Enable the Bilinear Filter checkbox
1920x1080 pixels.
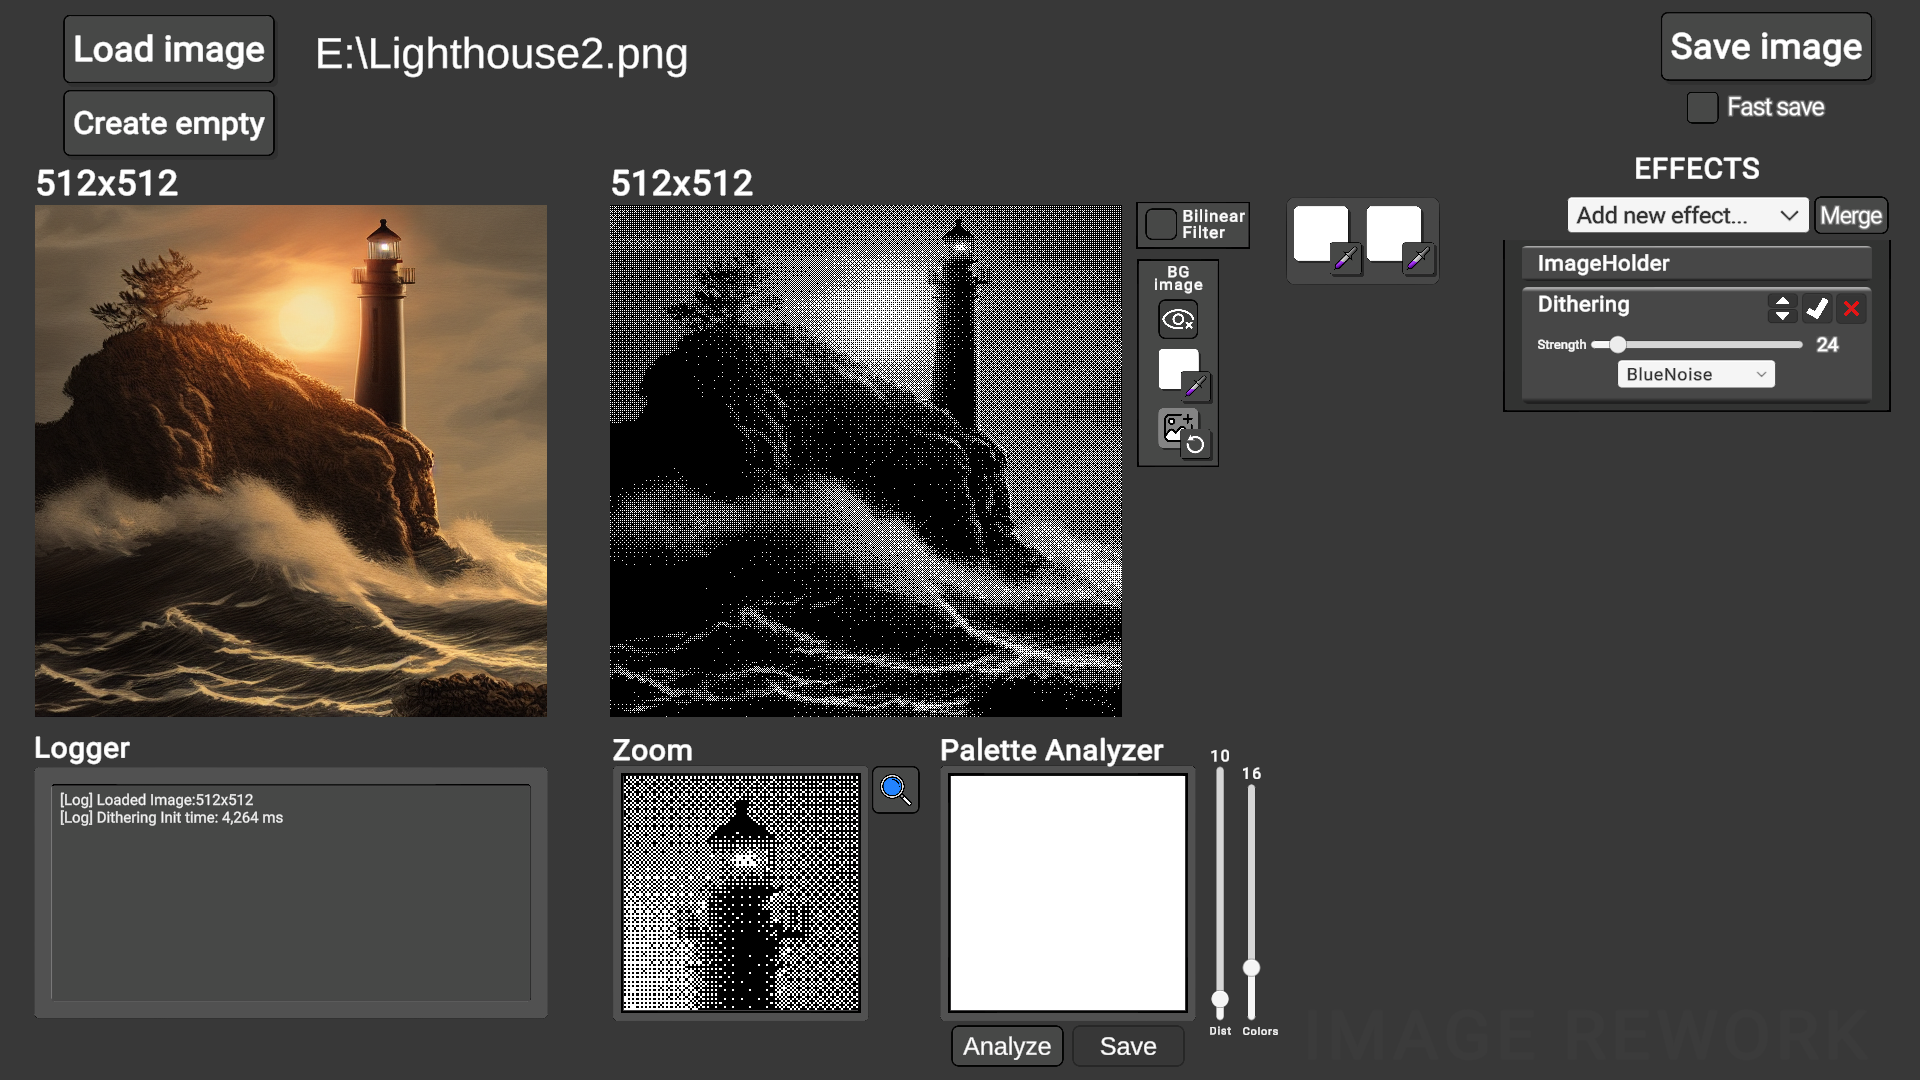(x=1160, y=224)
